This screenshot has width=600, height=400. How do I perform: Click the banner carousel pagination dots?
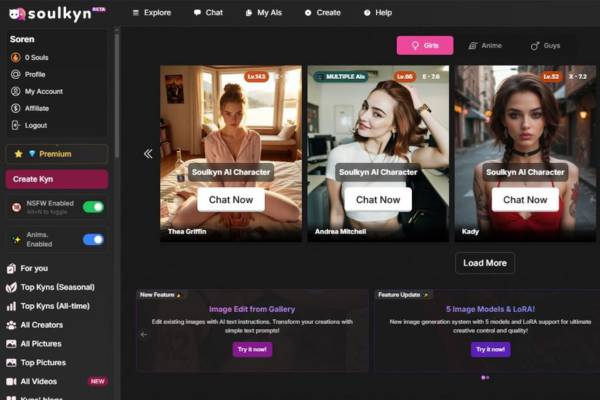click(x=485, y=378)
